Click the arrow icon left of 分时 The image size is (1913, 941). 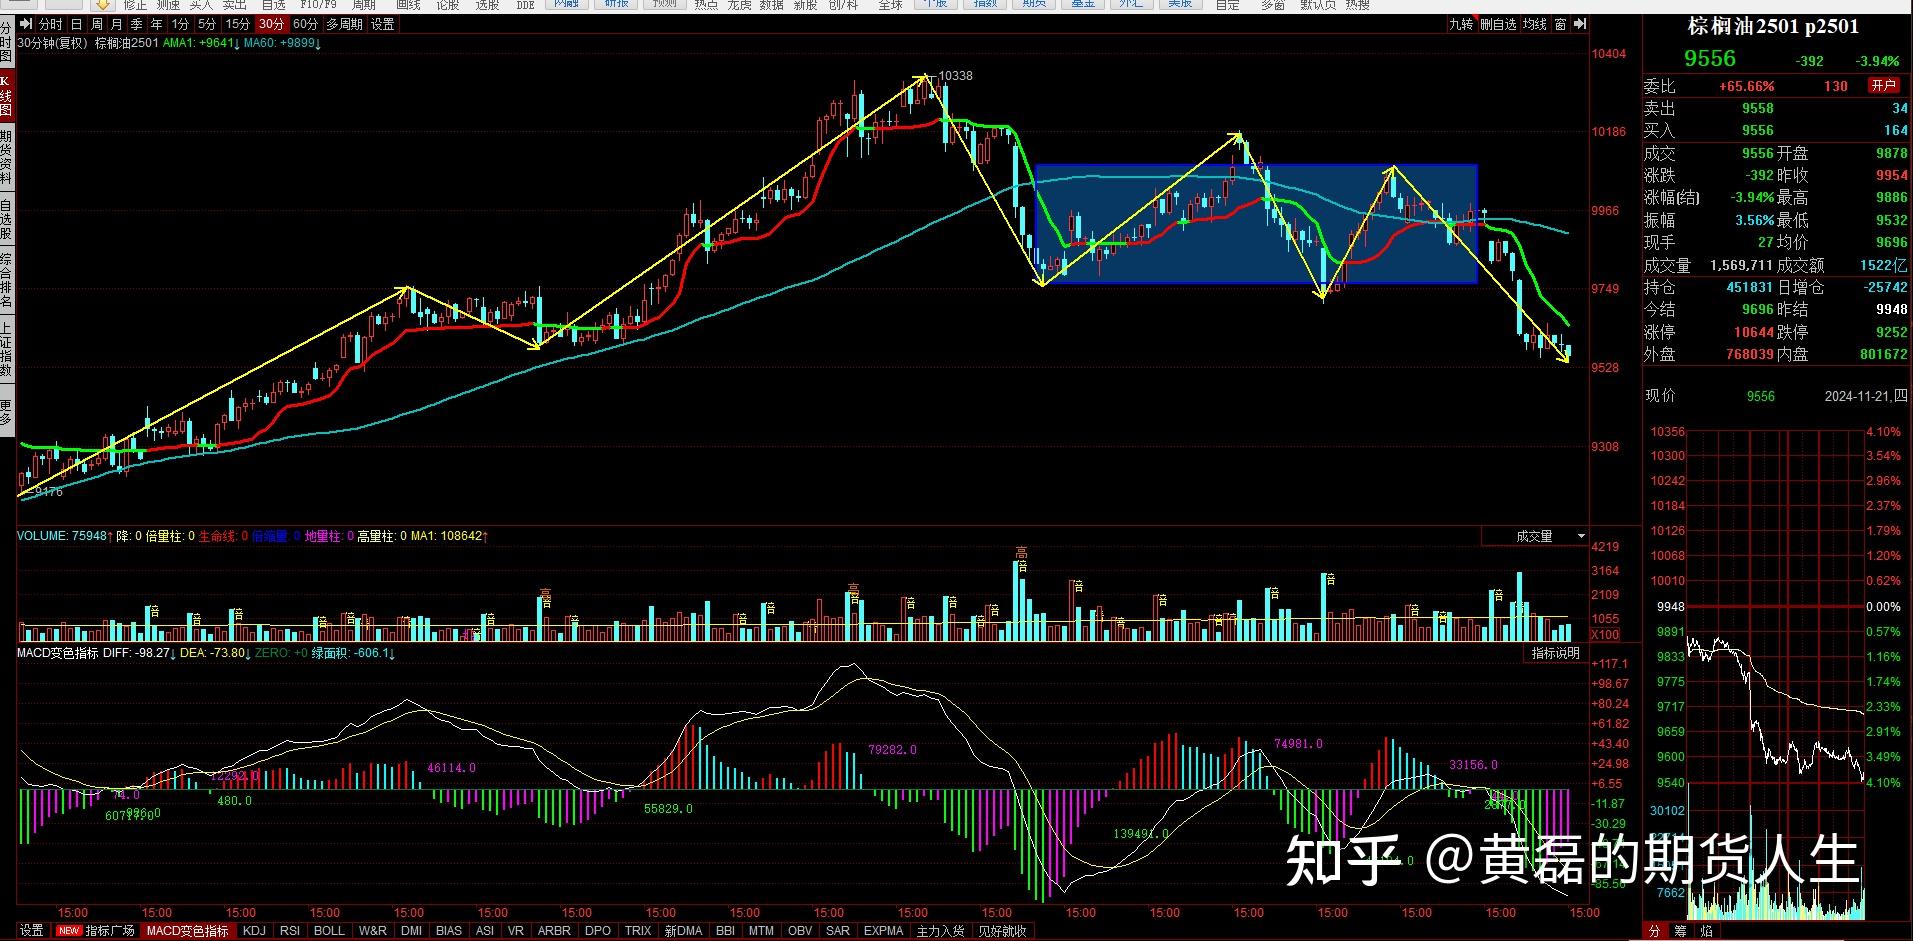pyautogui.click(x=26, y=24)
